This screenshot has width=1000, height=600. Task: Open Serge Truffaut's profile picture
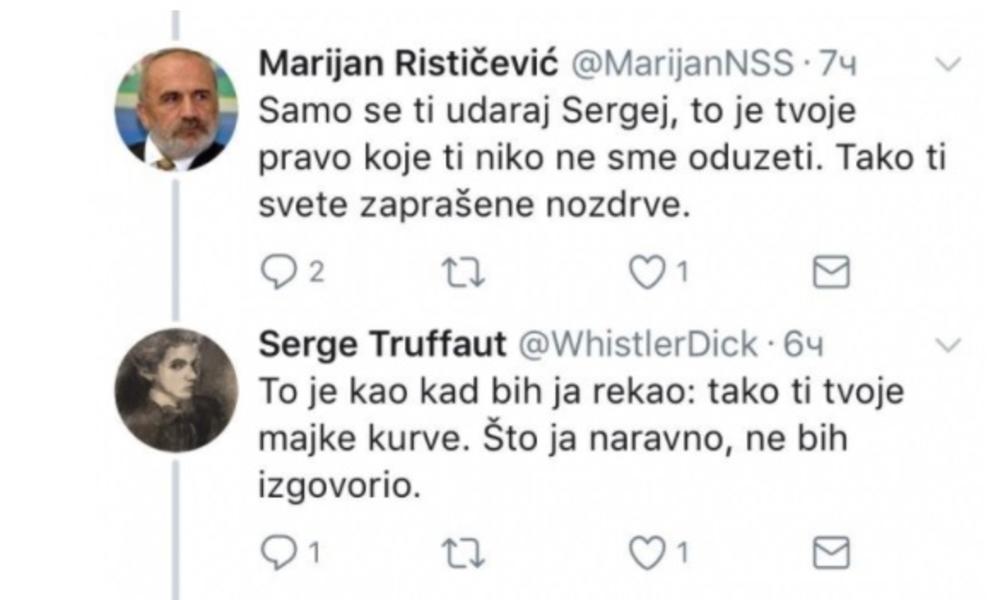tap(177, 390)
